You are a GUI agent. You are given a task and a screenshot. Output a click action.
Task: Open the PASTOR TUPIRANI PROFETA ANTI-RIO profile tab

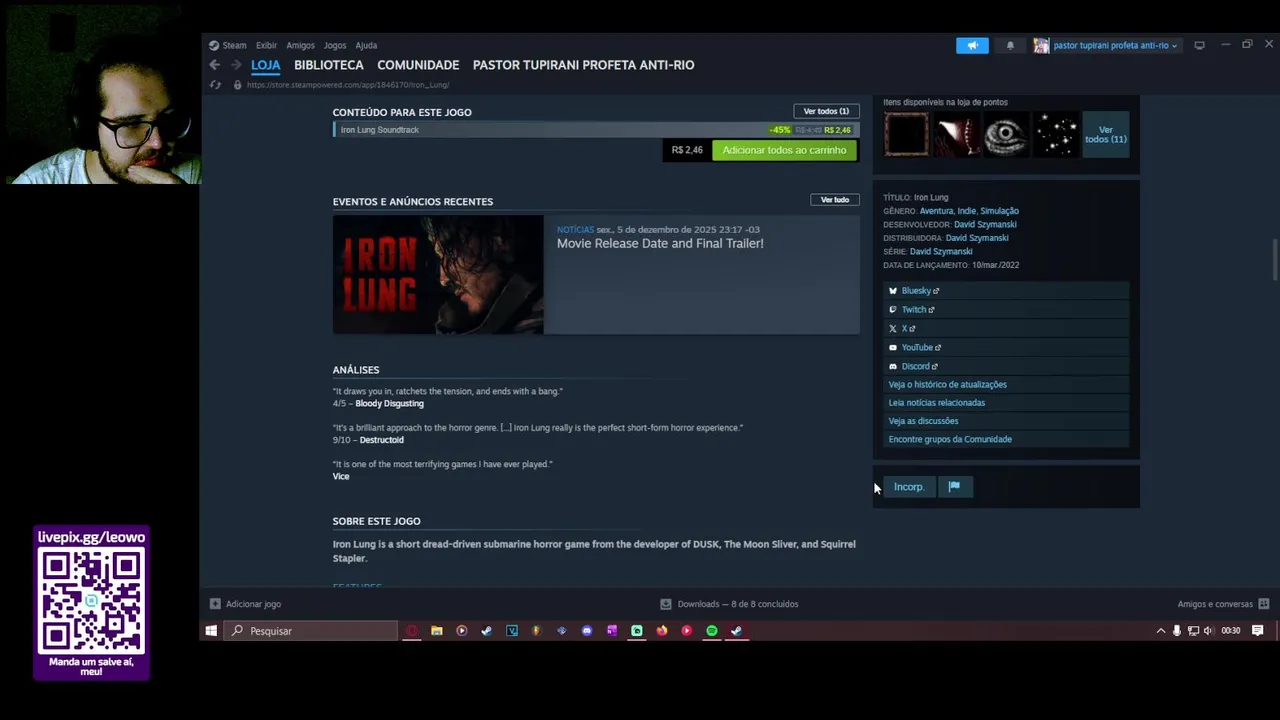pyautogui.click(x=583, y=65)
